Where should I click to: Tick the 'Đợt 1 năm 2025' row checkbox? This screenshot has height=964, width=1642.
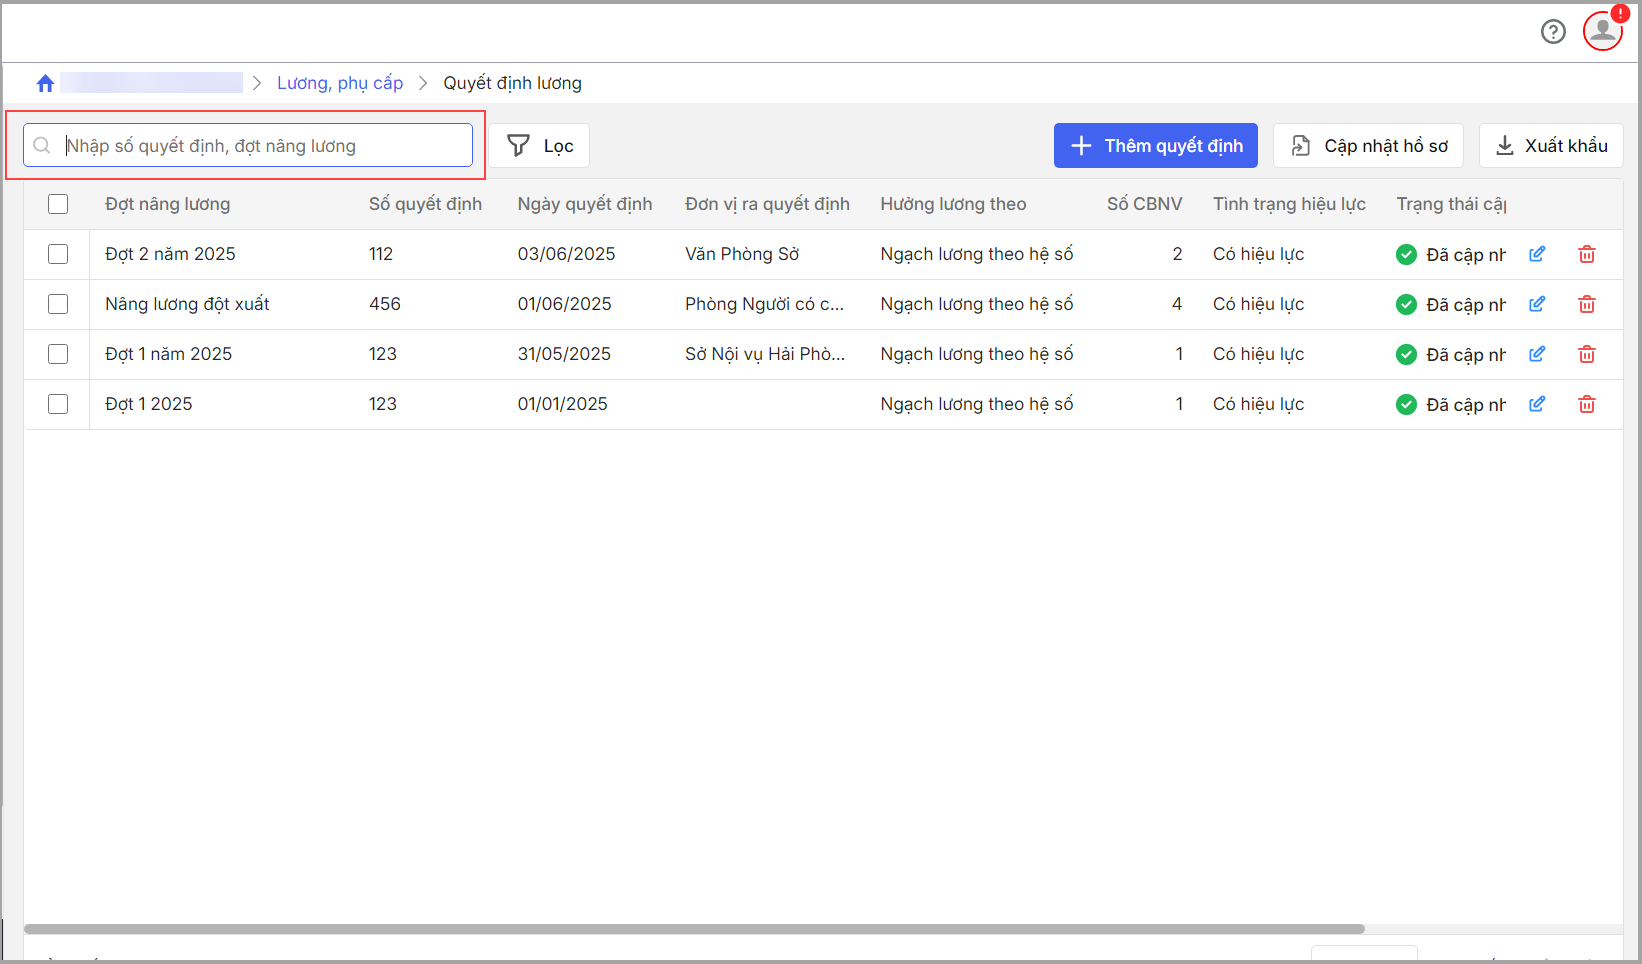pos(58,354)
